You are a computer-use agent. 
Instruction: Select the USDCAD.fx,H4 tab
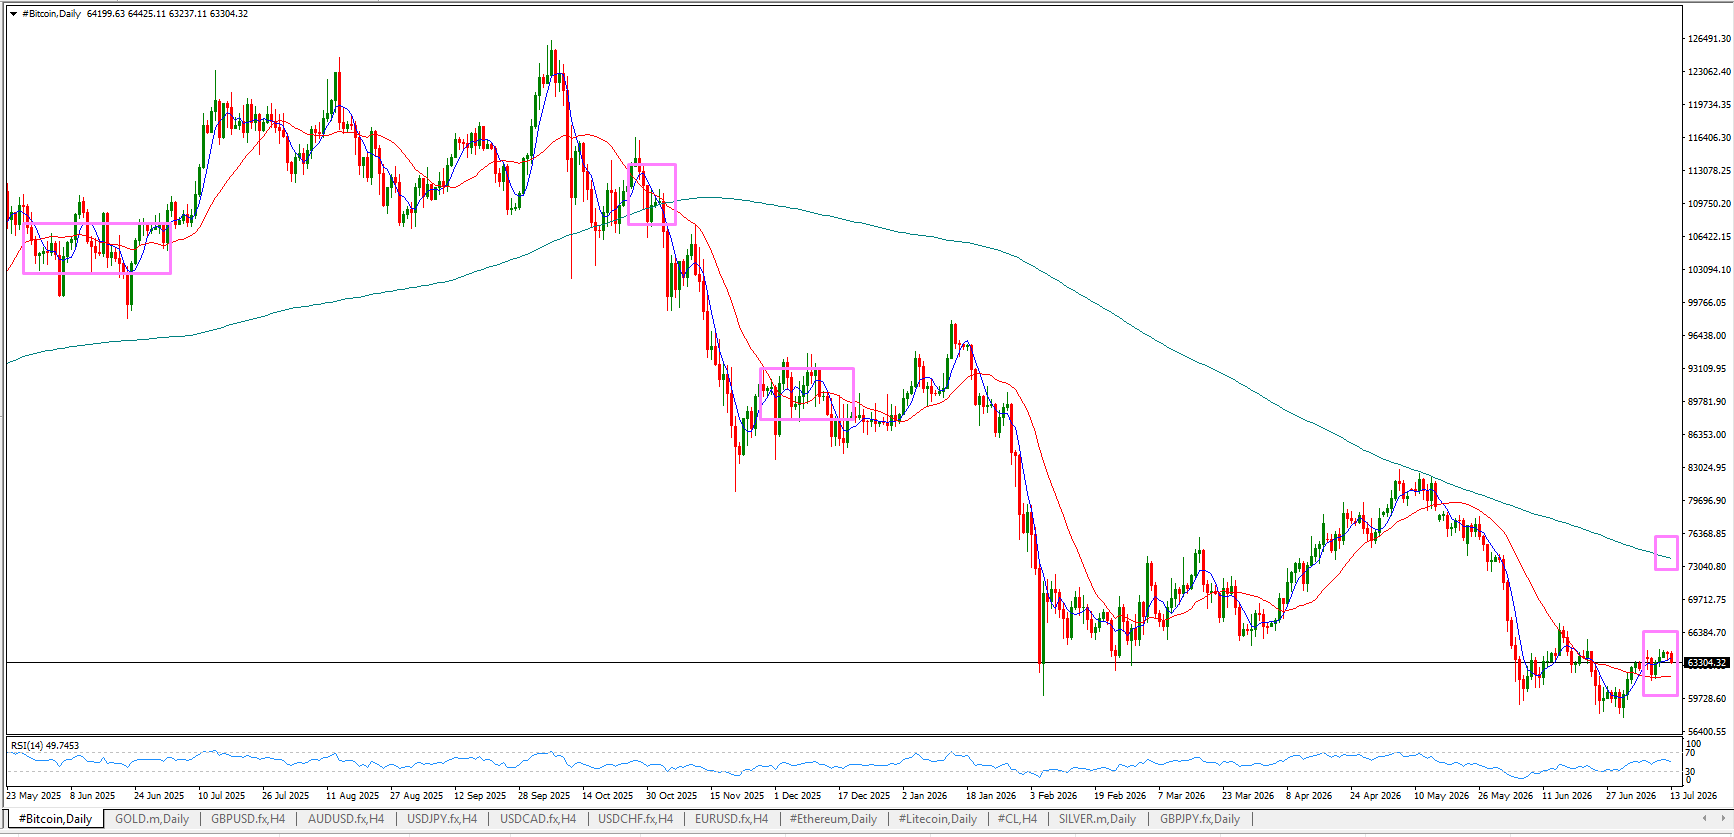[x=538, y=819]
